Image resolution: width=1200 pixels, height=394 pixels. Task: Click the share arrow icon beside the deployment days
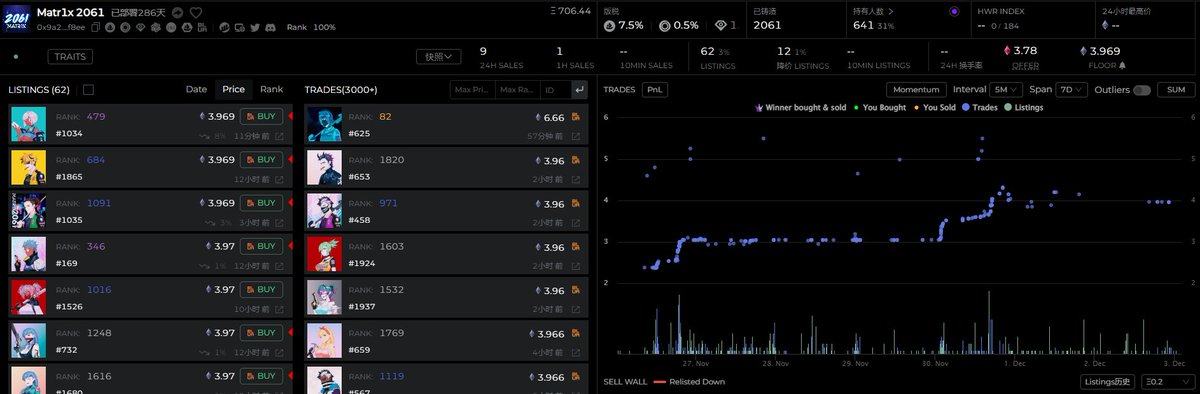(x=178, y=13)
